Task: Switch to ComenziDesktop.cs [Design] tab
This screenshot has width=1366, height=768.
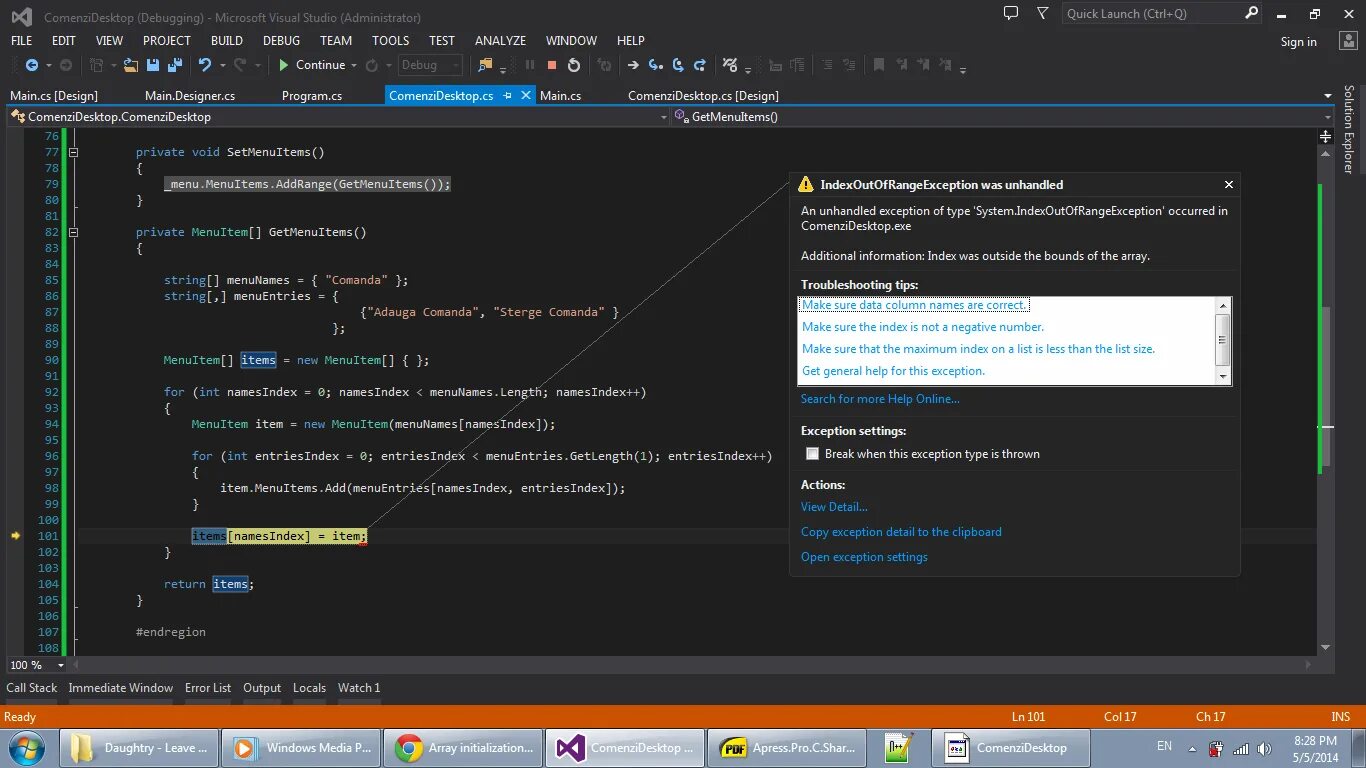Action: (703, 96)
